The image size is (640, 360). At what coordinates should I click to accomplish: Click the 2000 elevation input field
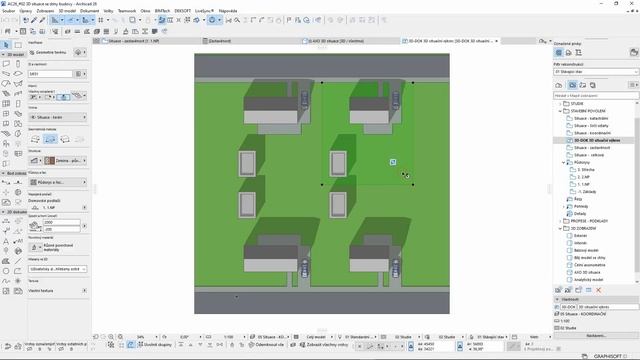(x=62, y=222)
